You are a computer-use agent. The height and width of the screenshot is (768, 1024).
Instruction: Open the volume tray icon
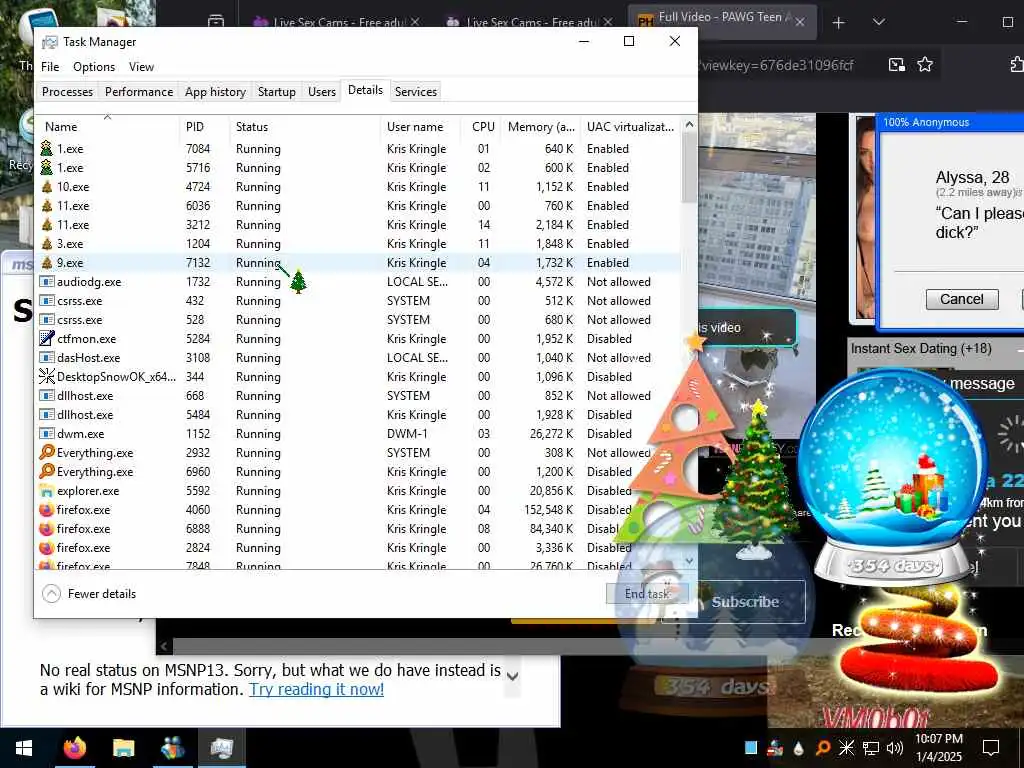[x=895, y=748]
